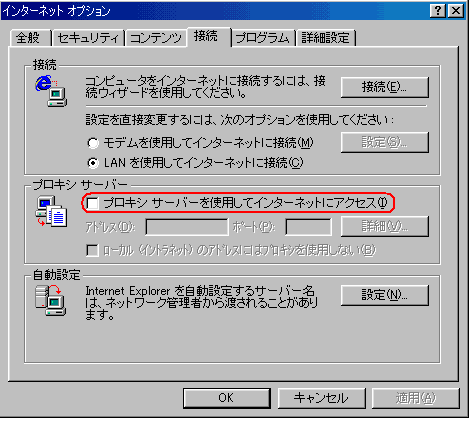Switch to the 全般 tab
The image size is (476, 424).
pyautogui.click(x=29, y=38)
